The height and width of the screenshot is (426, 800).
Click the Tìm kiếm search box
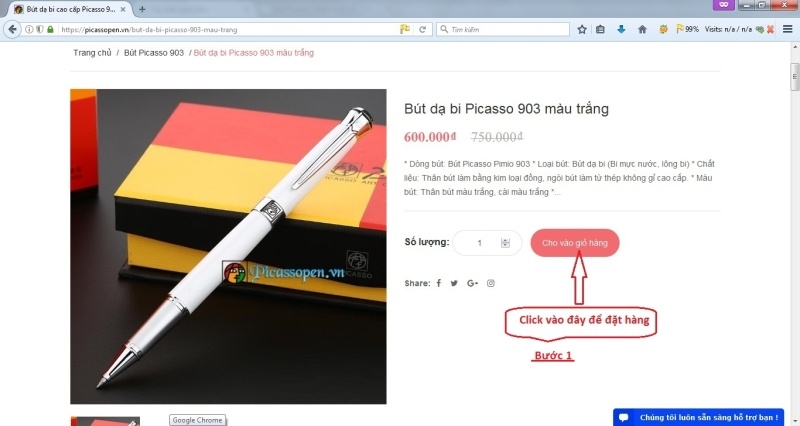tap(503, 30)
